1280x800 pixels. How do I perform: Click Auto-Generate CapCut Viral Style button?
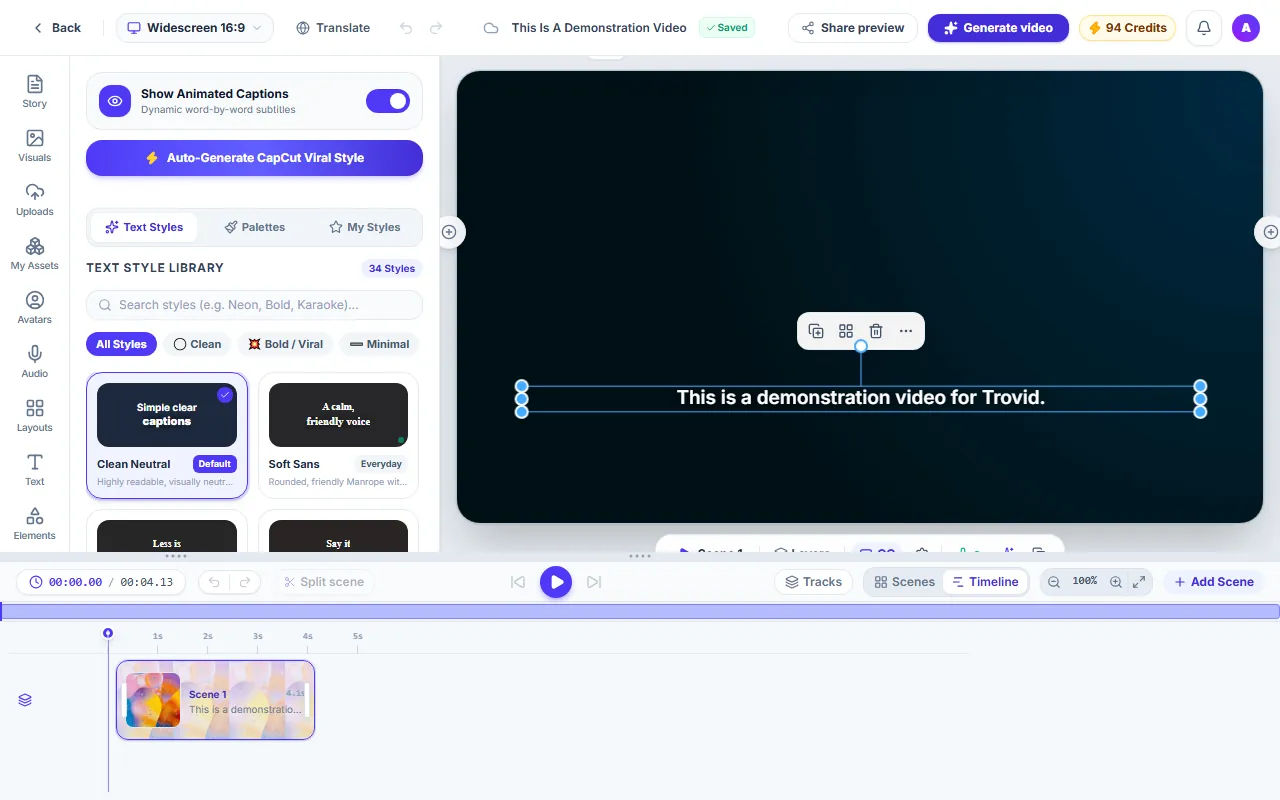tap(255, 158)
